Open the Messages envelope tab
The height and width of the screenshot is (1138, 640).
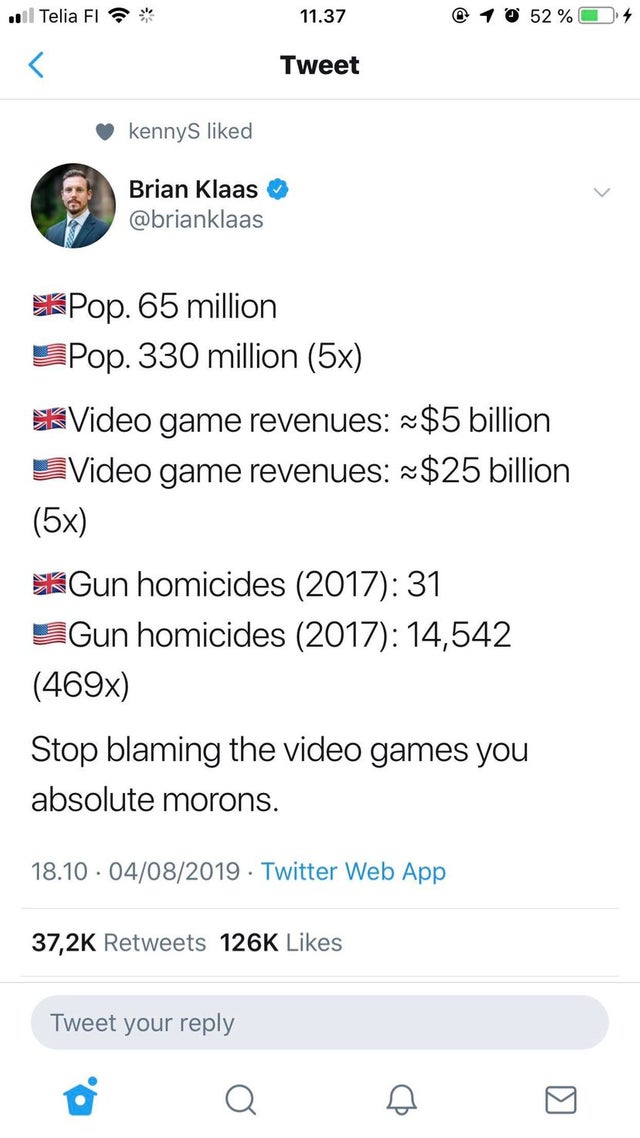point(560,1100)
